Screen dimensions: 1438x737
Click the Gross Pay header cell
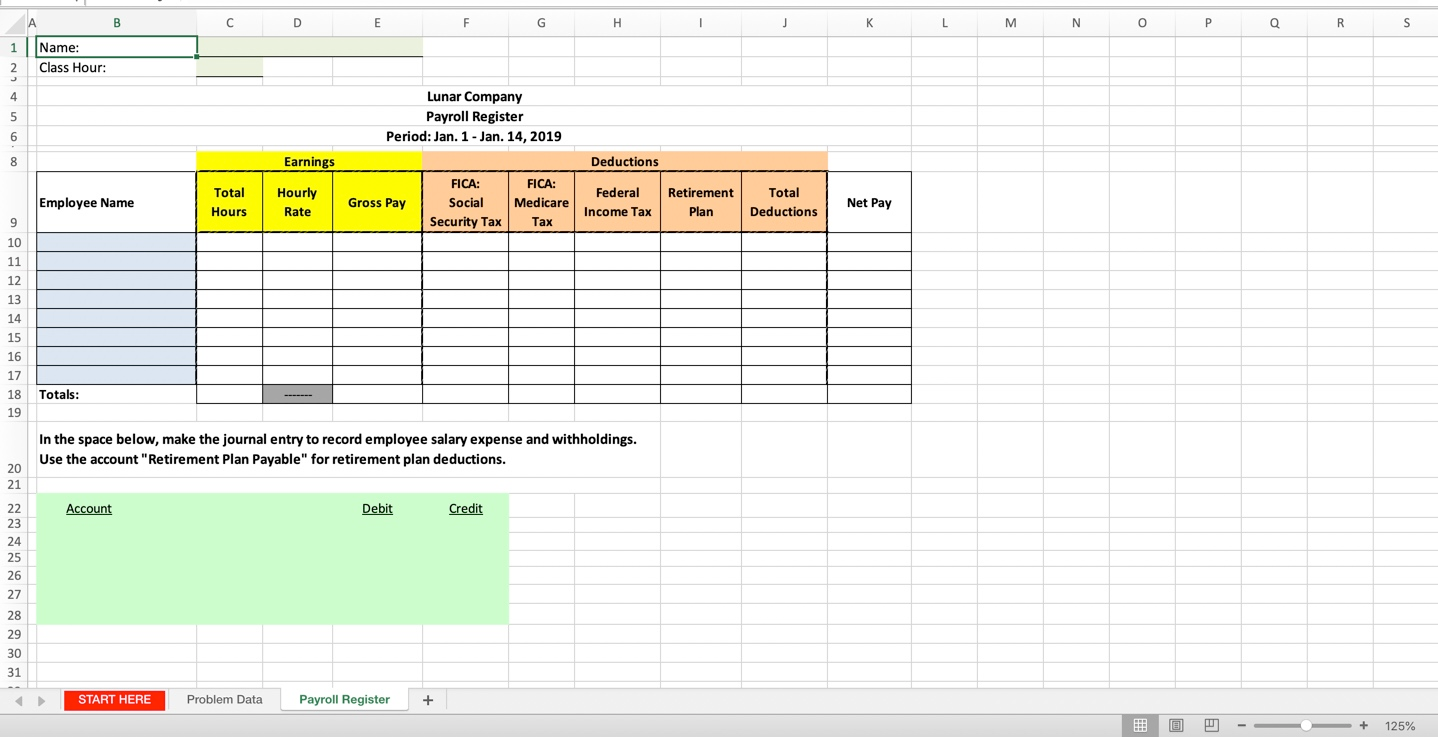377,202
